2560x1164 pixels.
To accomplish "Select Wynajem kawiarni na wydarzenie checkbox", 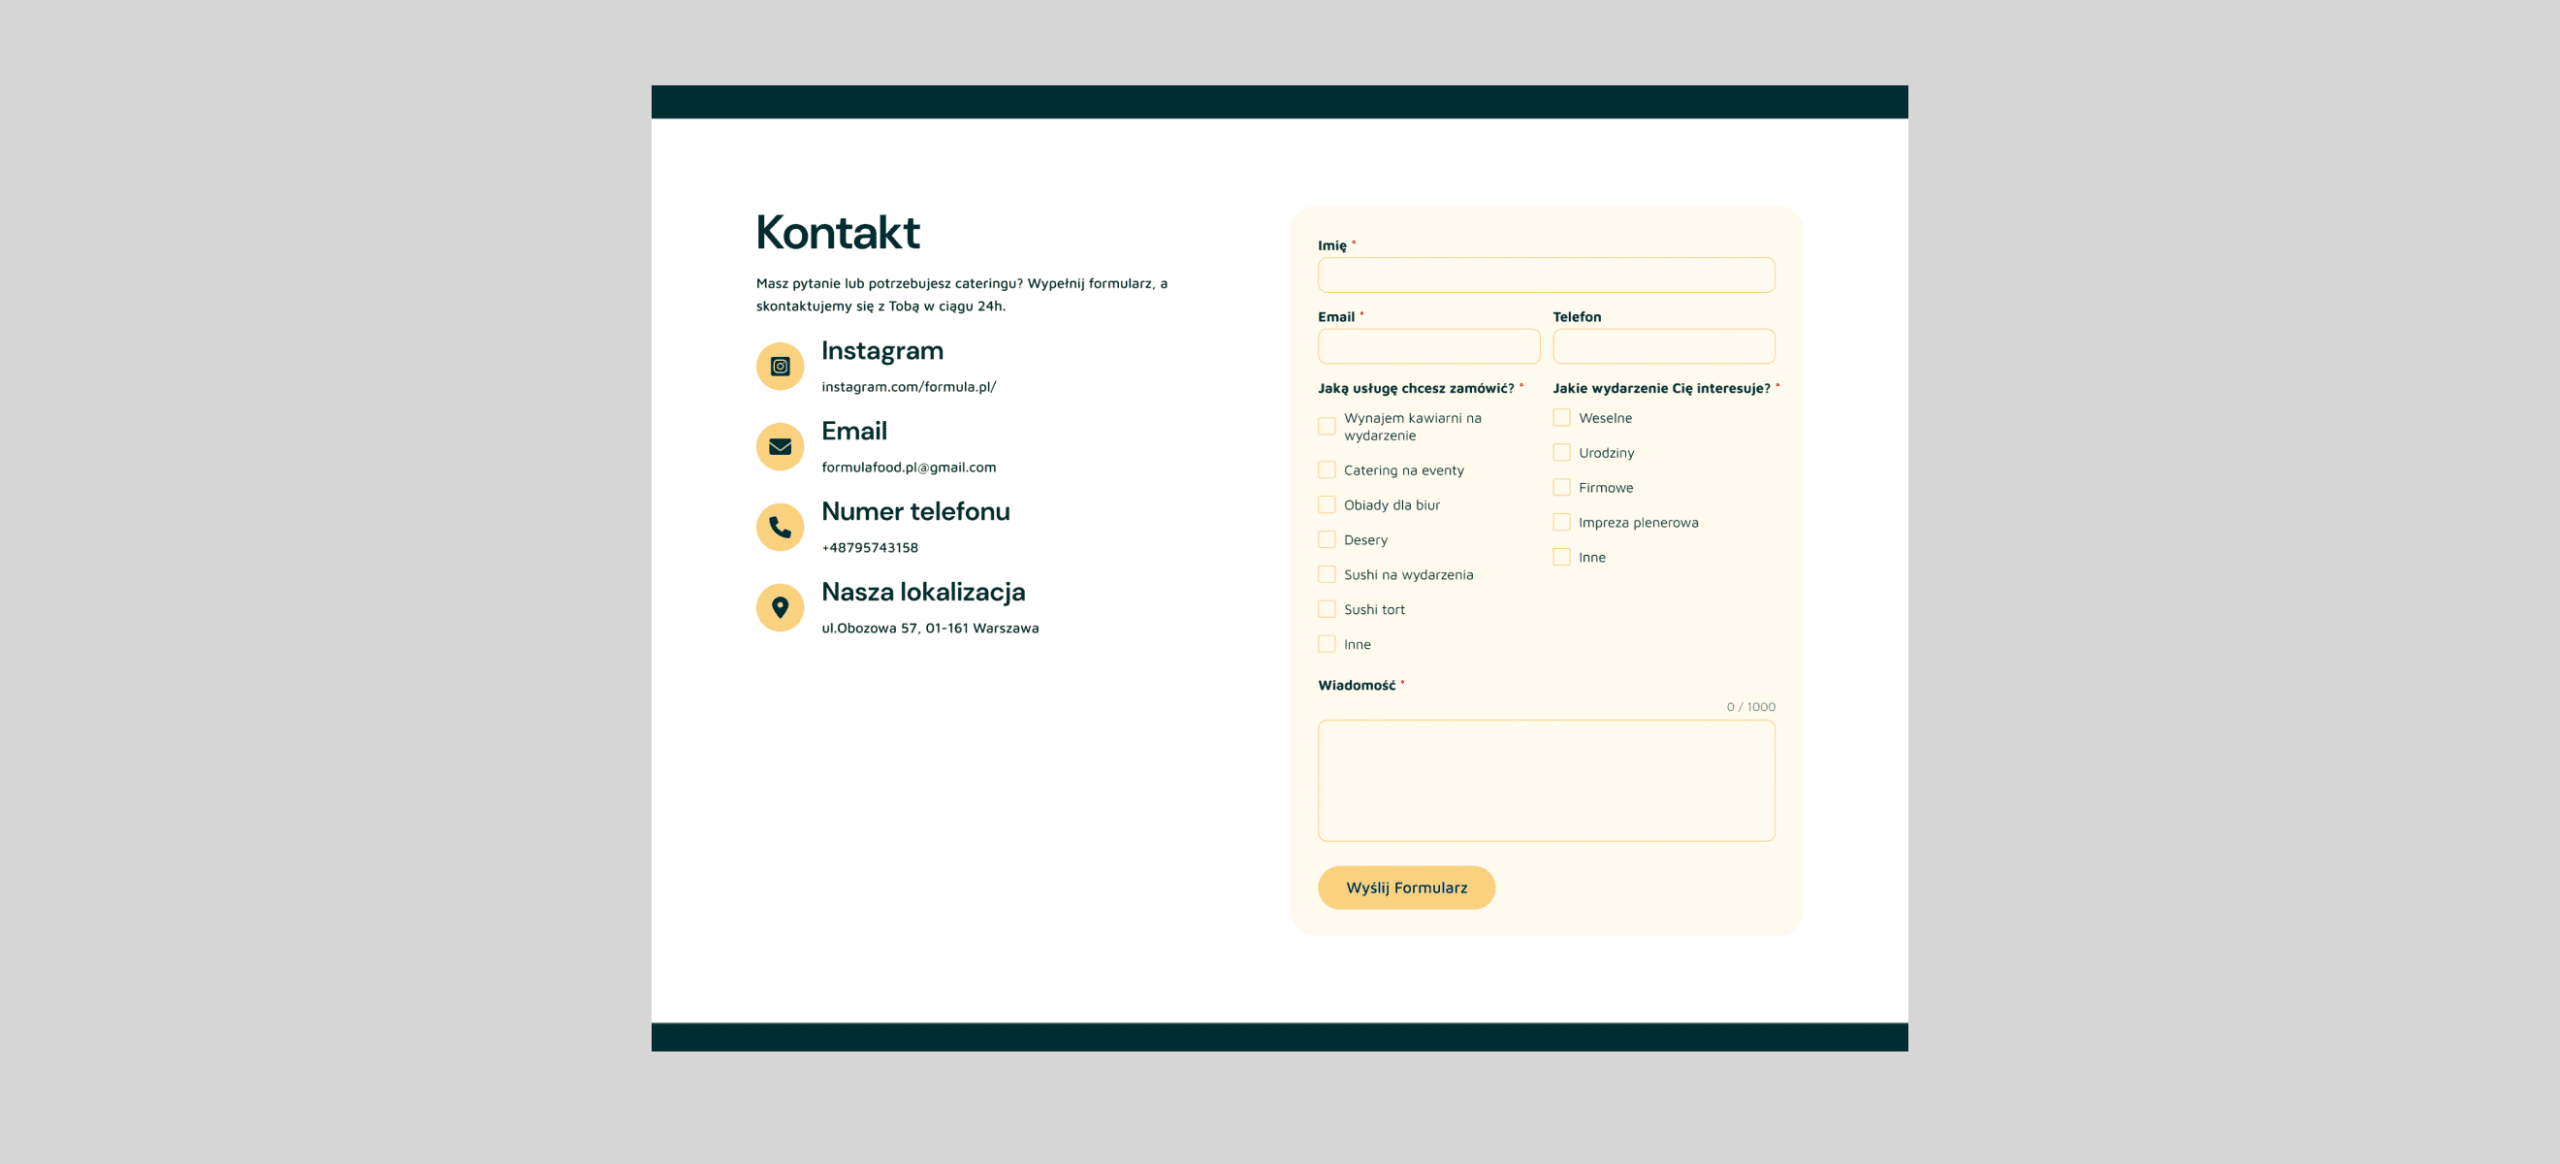I will pyautogui.click(x=1327, y=427).
